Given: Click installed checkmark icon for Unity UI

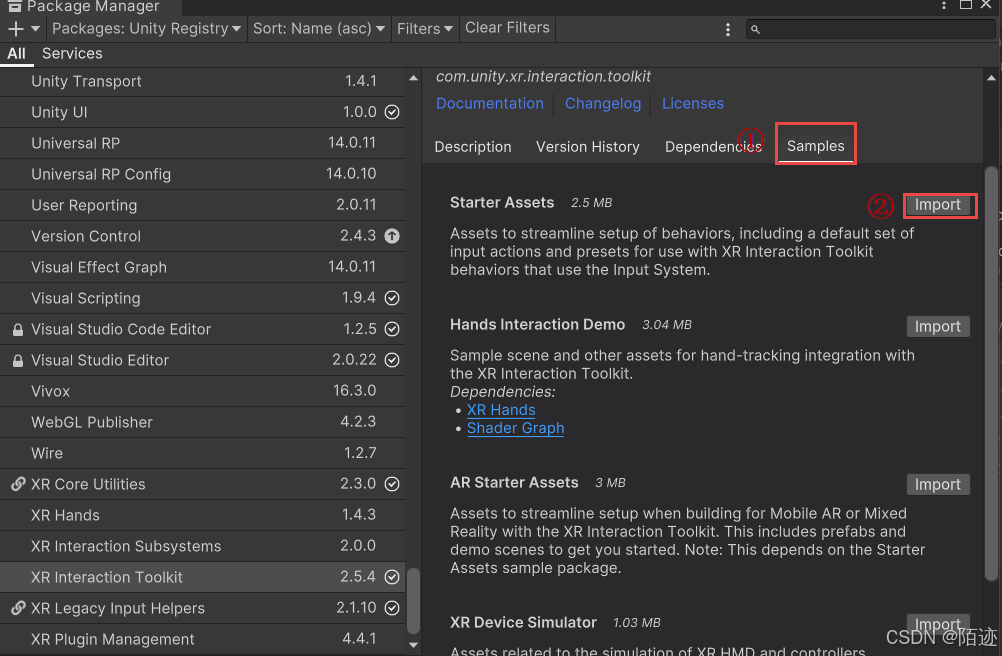Looking at the screenshot, I should (392, 112).
